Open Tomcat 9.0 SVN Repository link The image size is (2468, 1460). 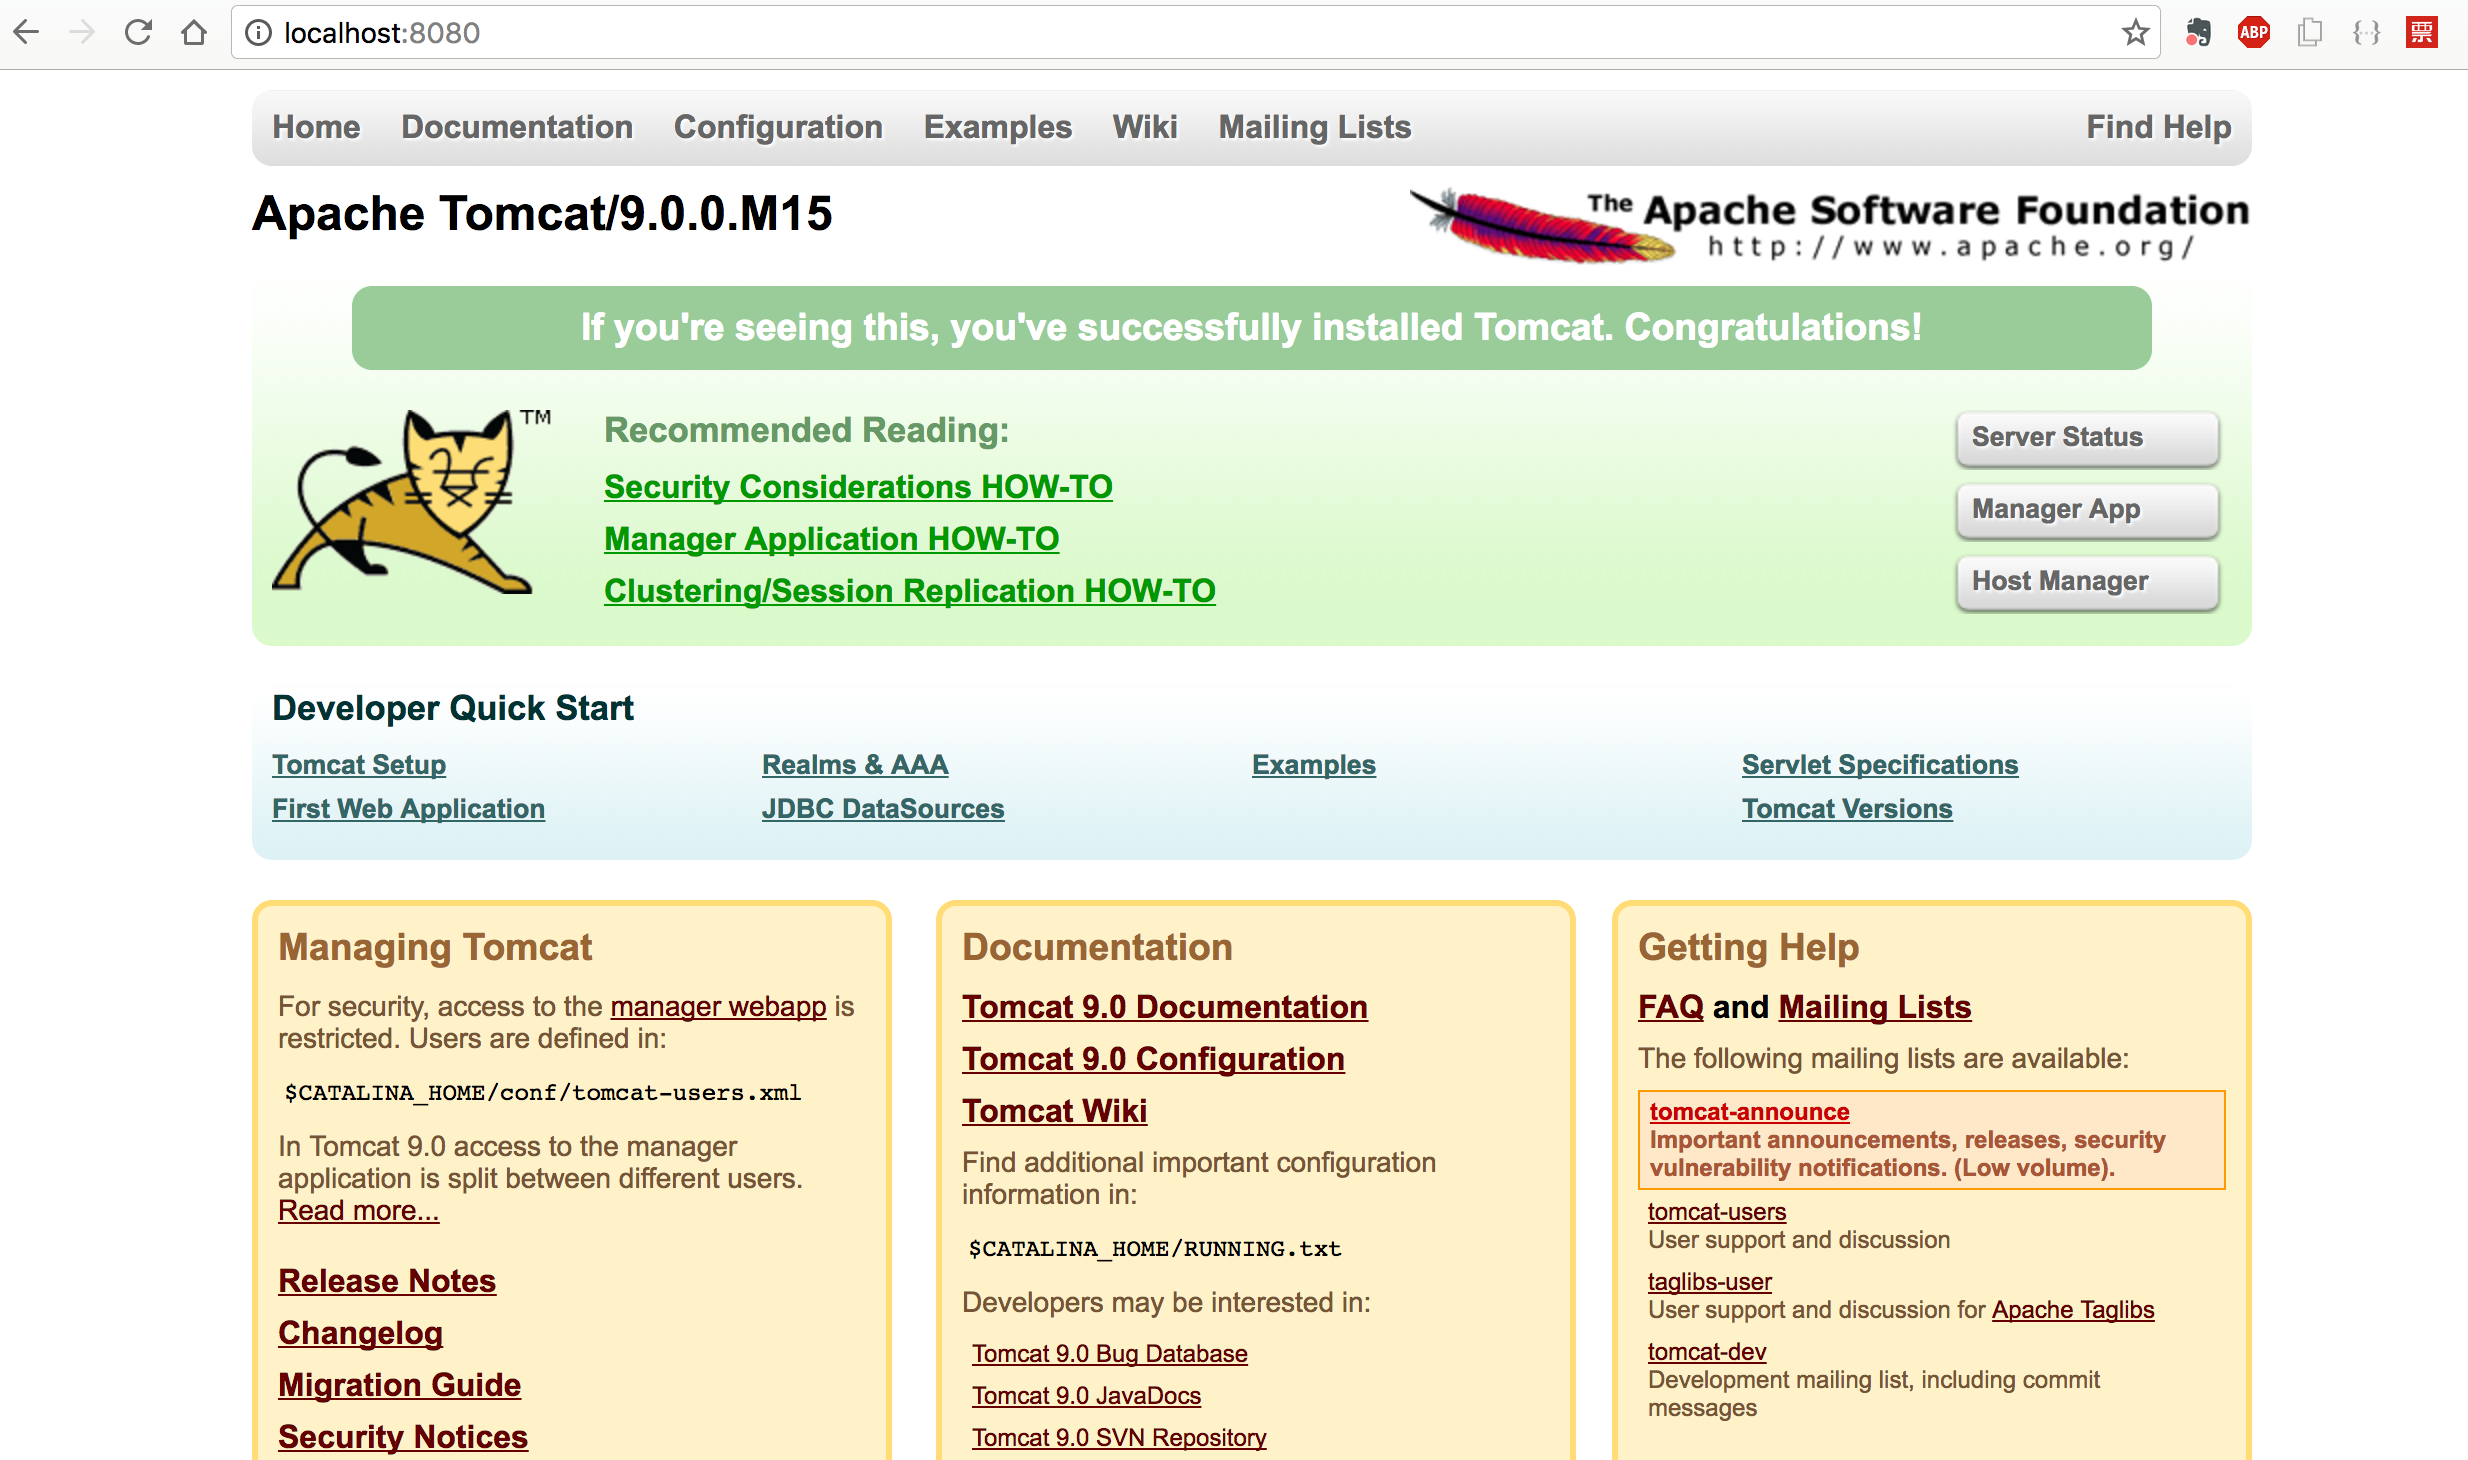(x=1119, y=1438)
